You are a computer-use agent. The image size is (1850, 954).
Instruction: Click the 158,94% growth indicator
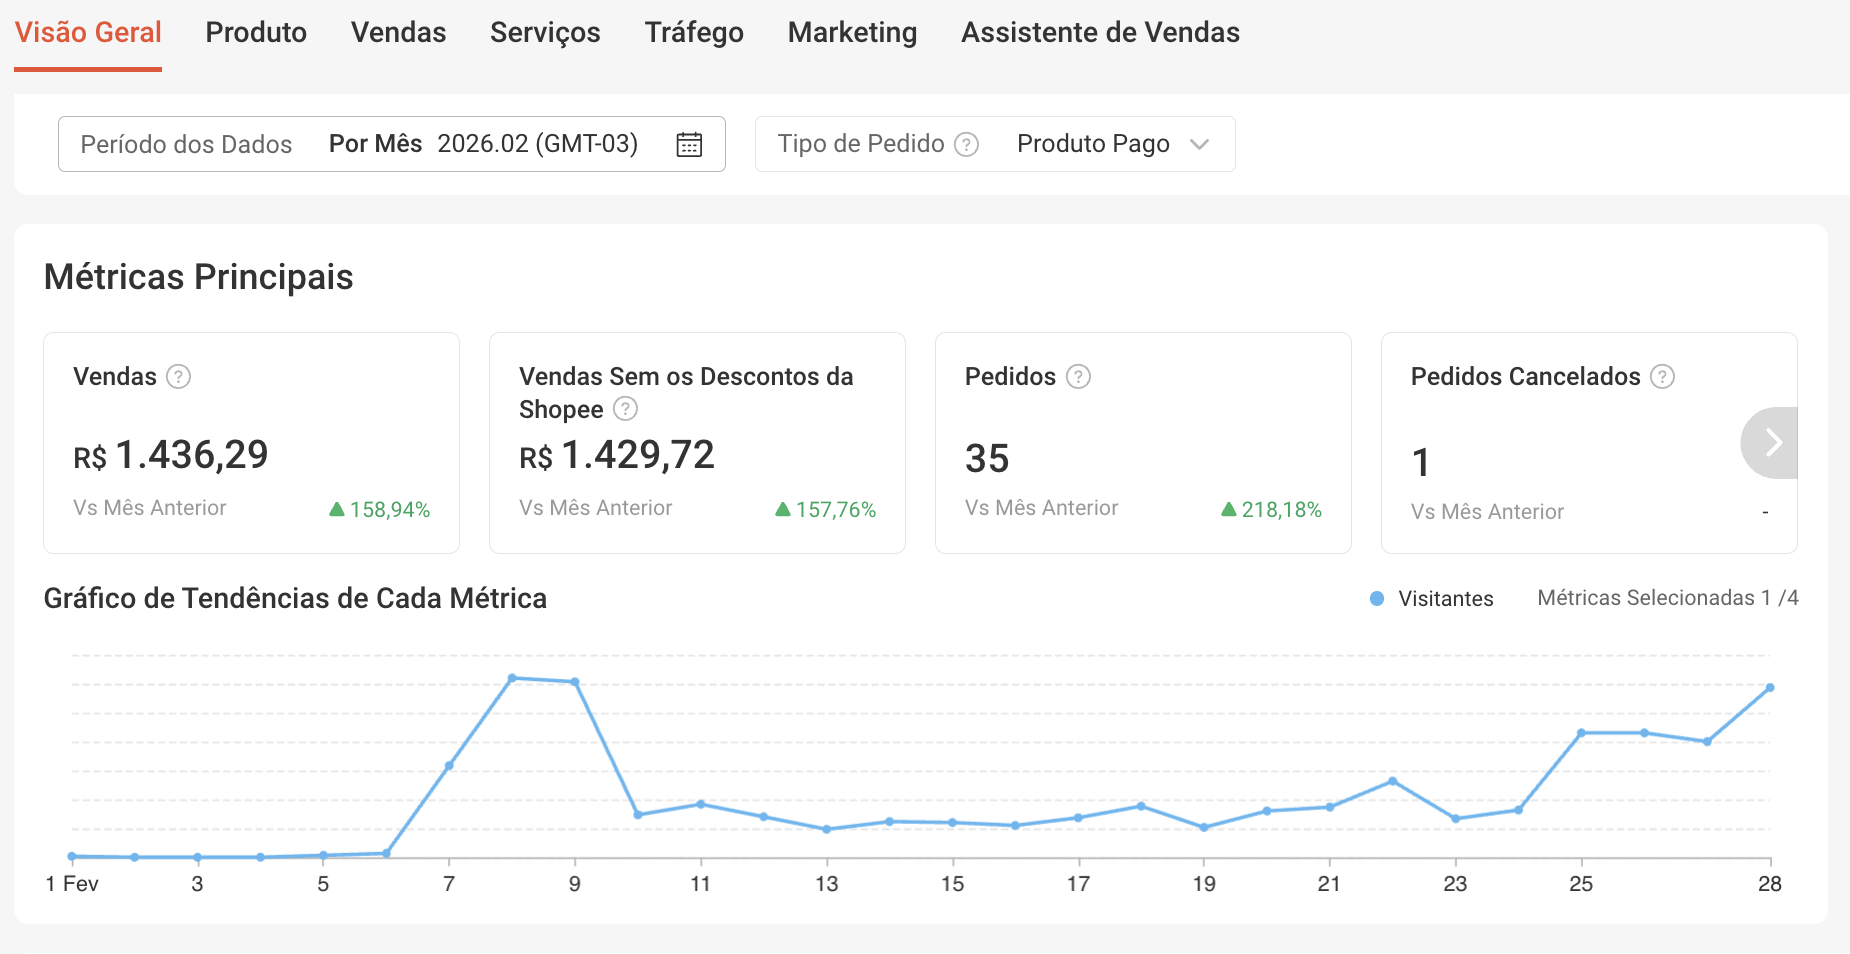pos(380,510)
